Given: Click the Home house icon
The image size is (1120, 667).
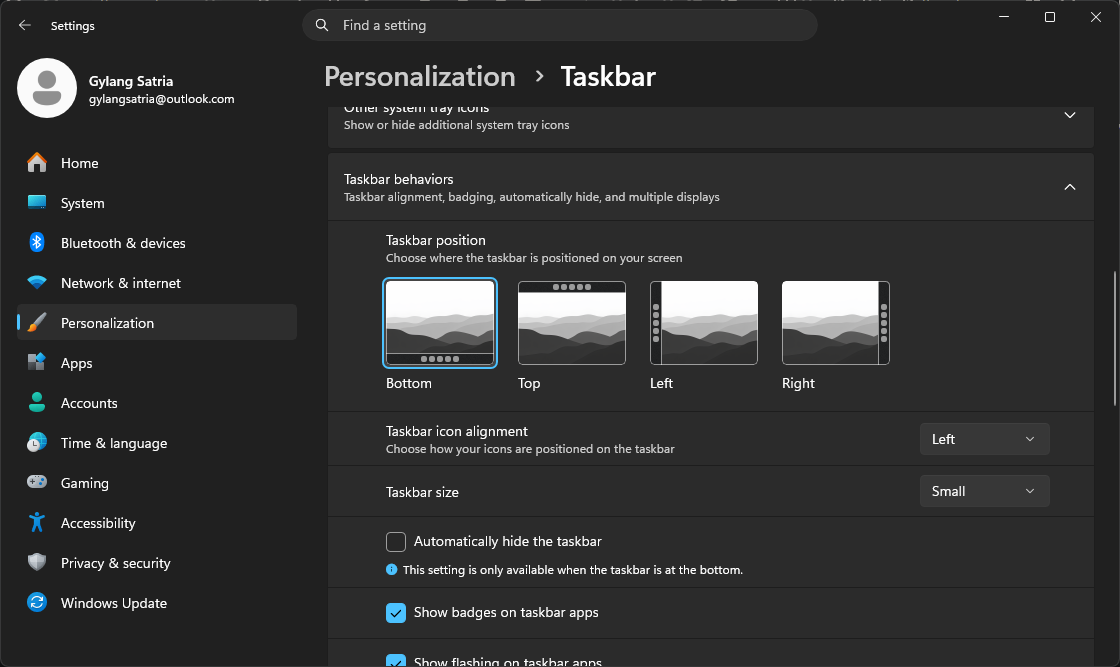Looking at the screenshot, I should 36,163.
